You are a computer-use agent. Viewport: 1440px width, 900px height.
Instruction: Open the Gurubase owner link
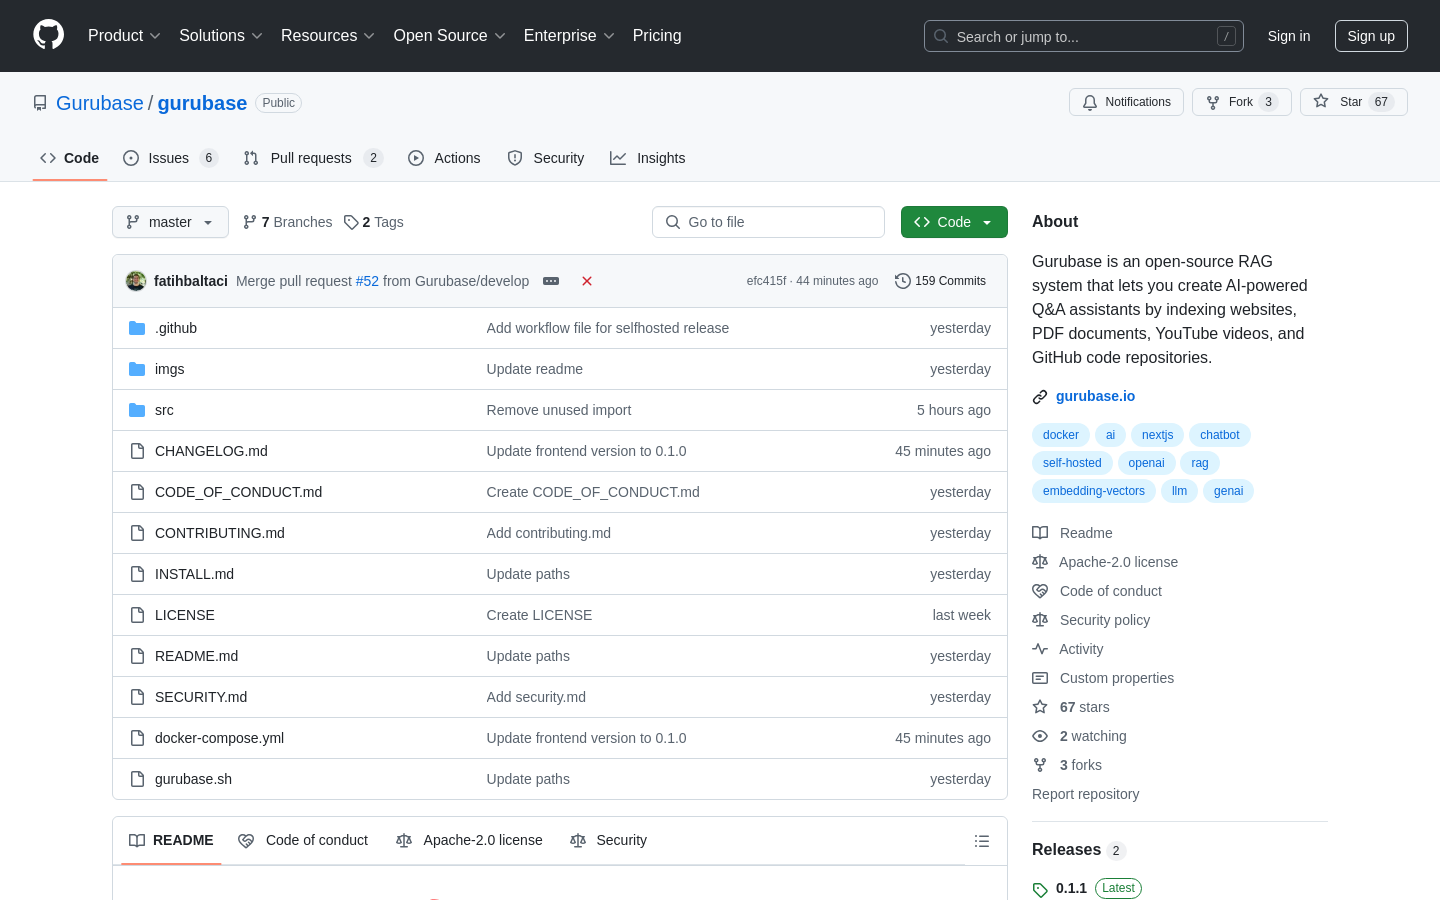100,103
